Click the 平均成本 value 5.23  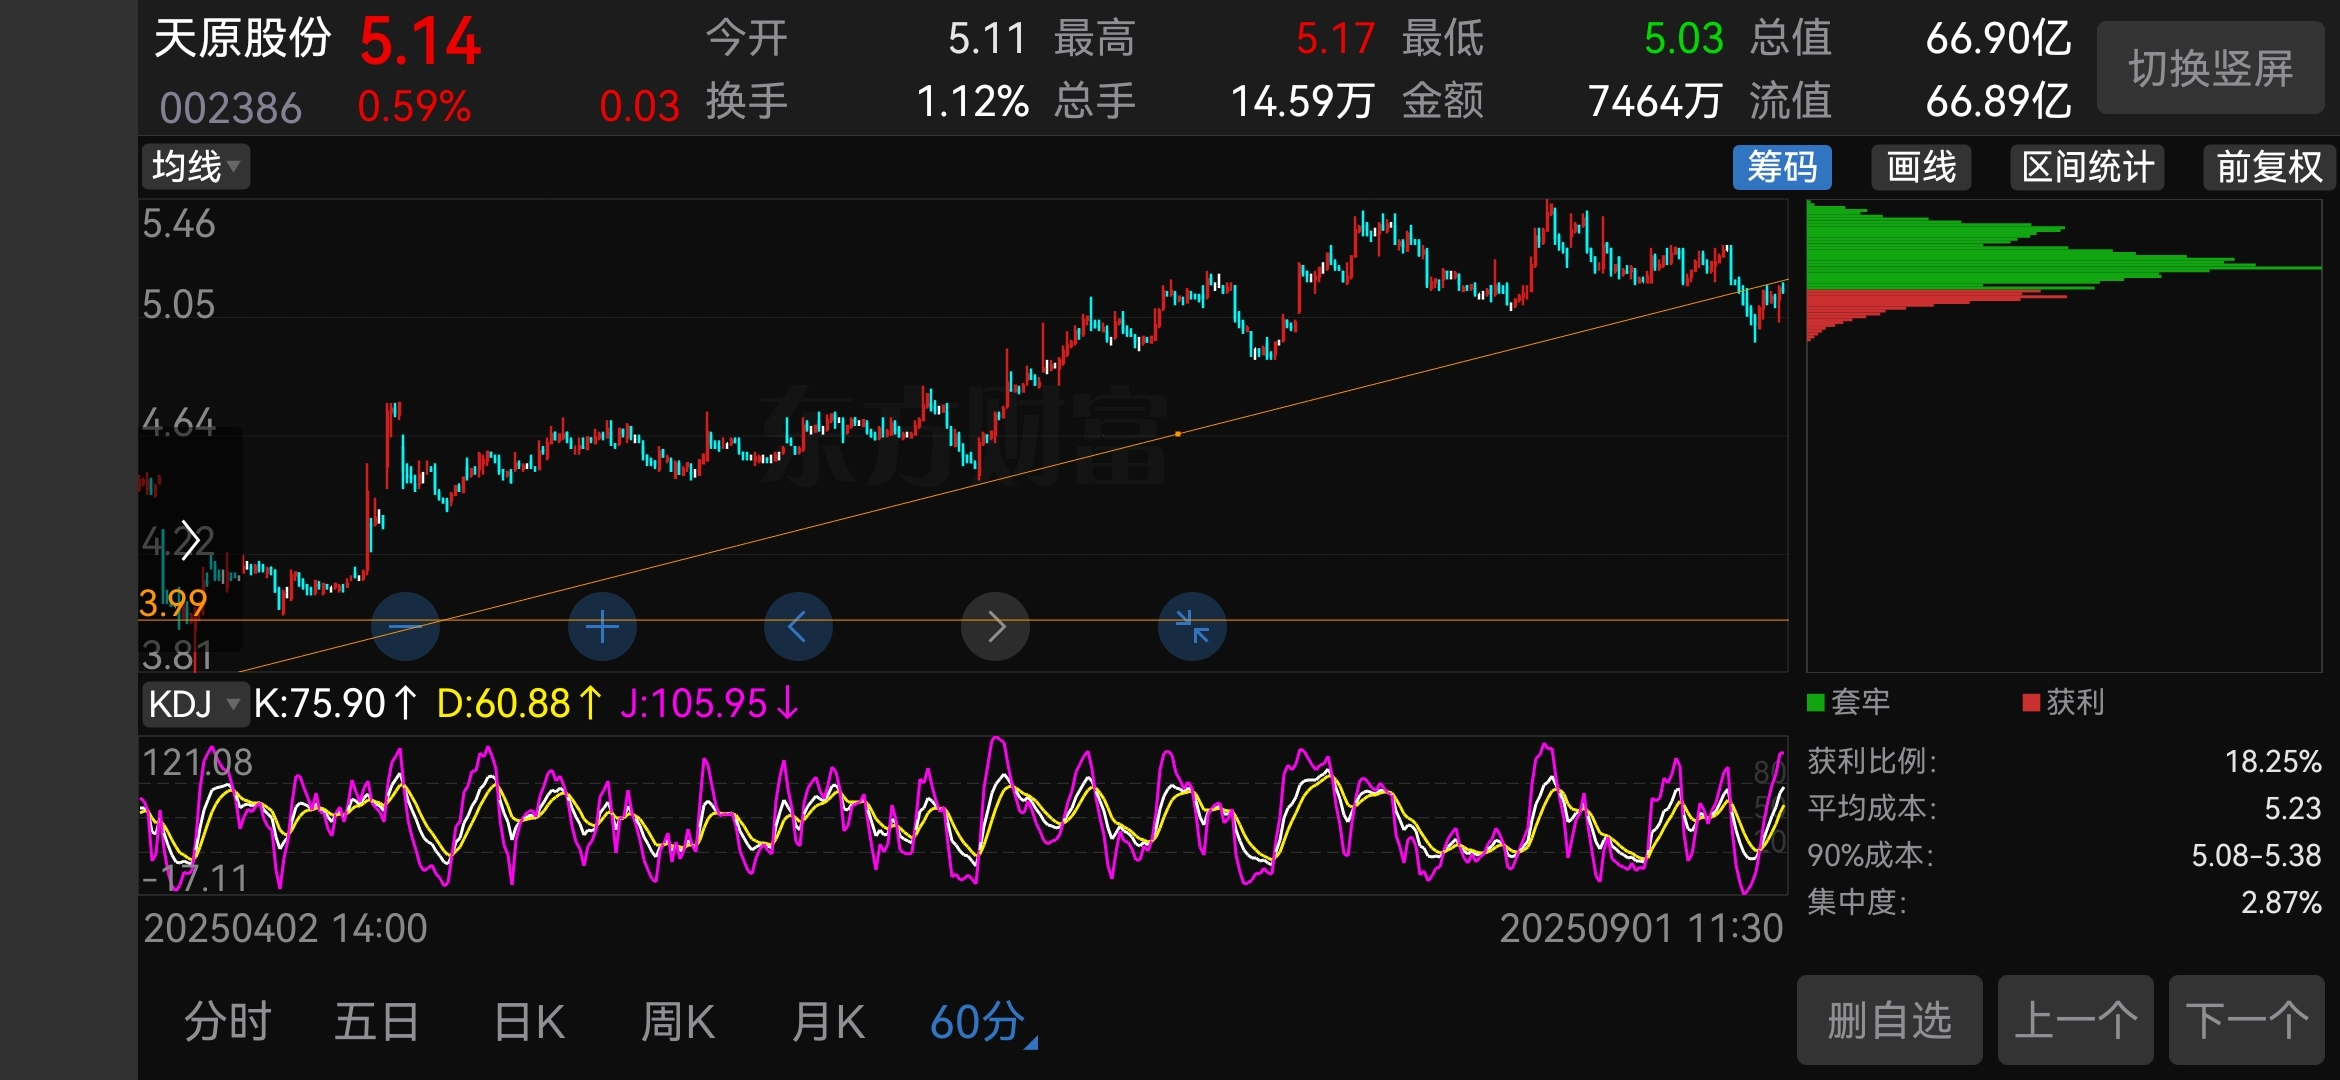[2293, 809]
